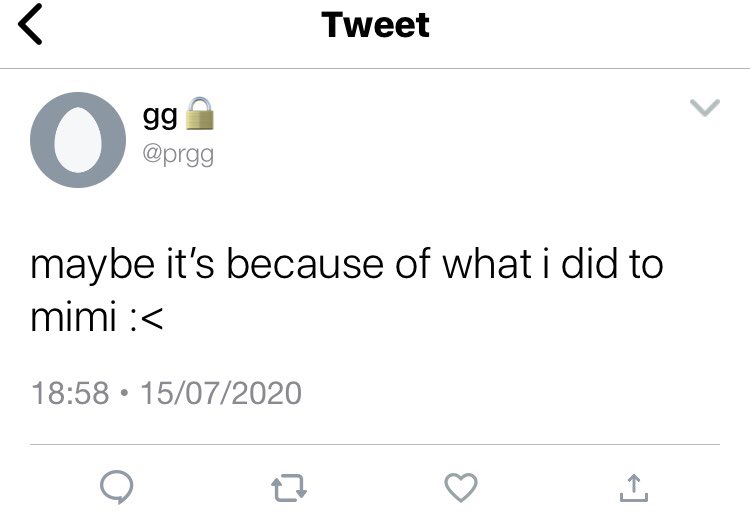The width and height of the screenshot is (750, 527).
Task: Tap the :< emoticon in the tweet
Action: [147, 318]
